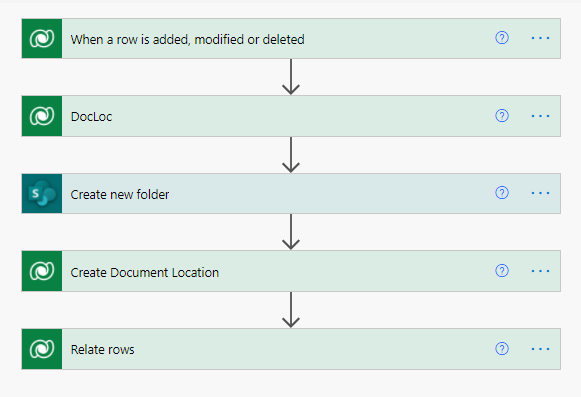Click the Dataverse icon on Relate rows
581x397 pixels.
(x=42, y=349)
